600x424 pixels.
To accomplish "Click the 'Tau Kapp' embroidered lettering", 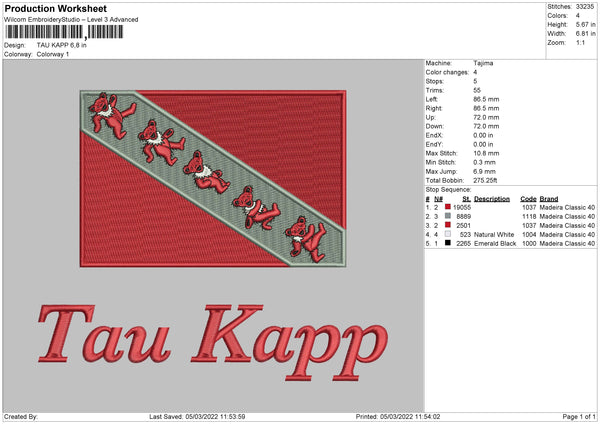I will tap(213, 342).
